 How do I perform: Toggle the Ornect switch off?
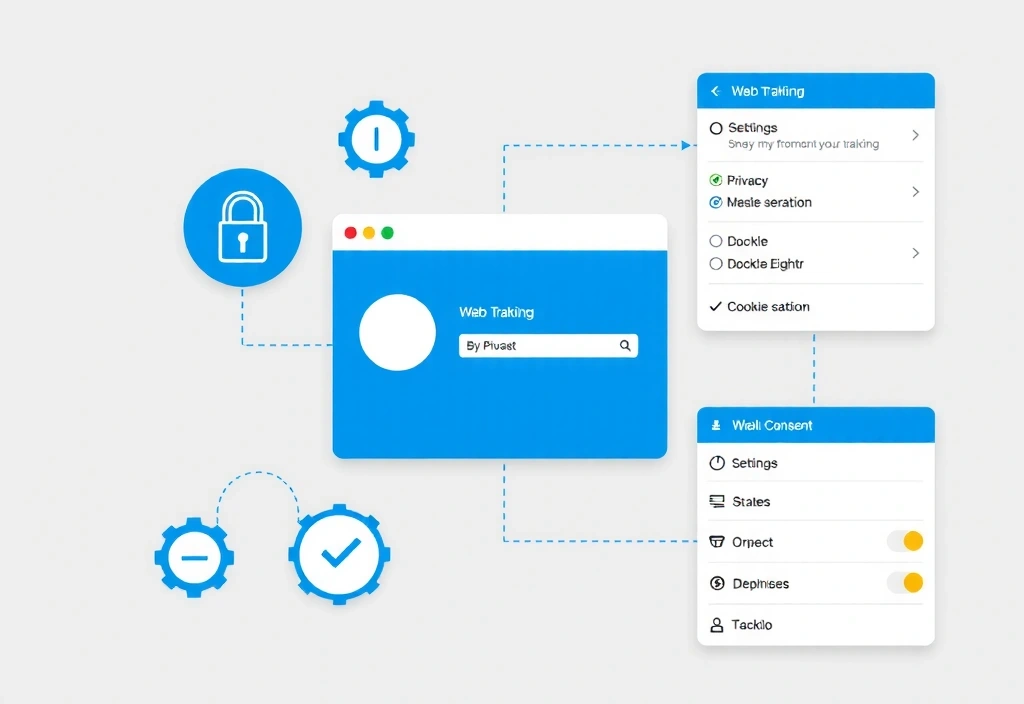point(903,541)
